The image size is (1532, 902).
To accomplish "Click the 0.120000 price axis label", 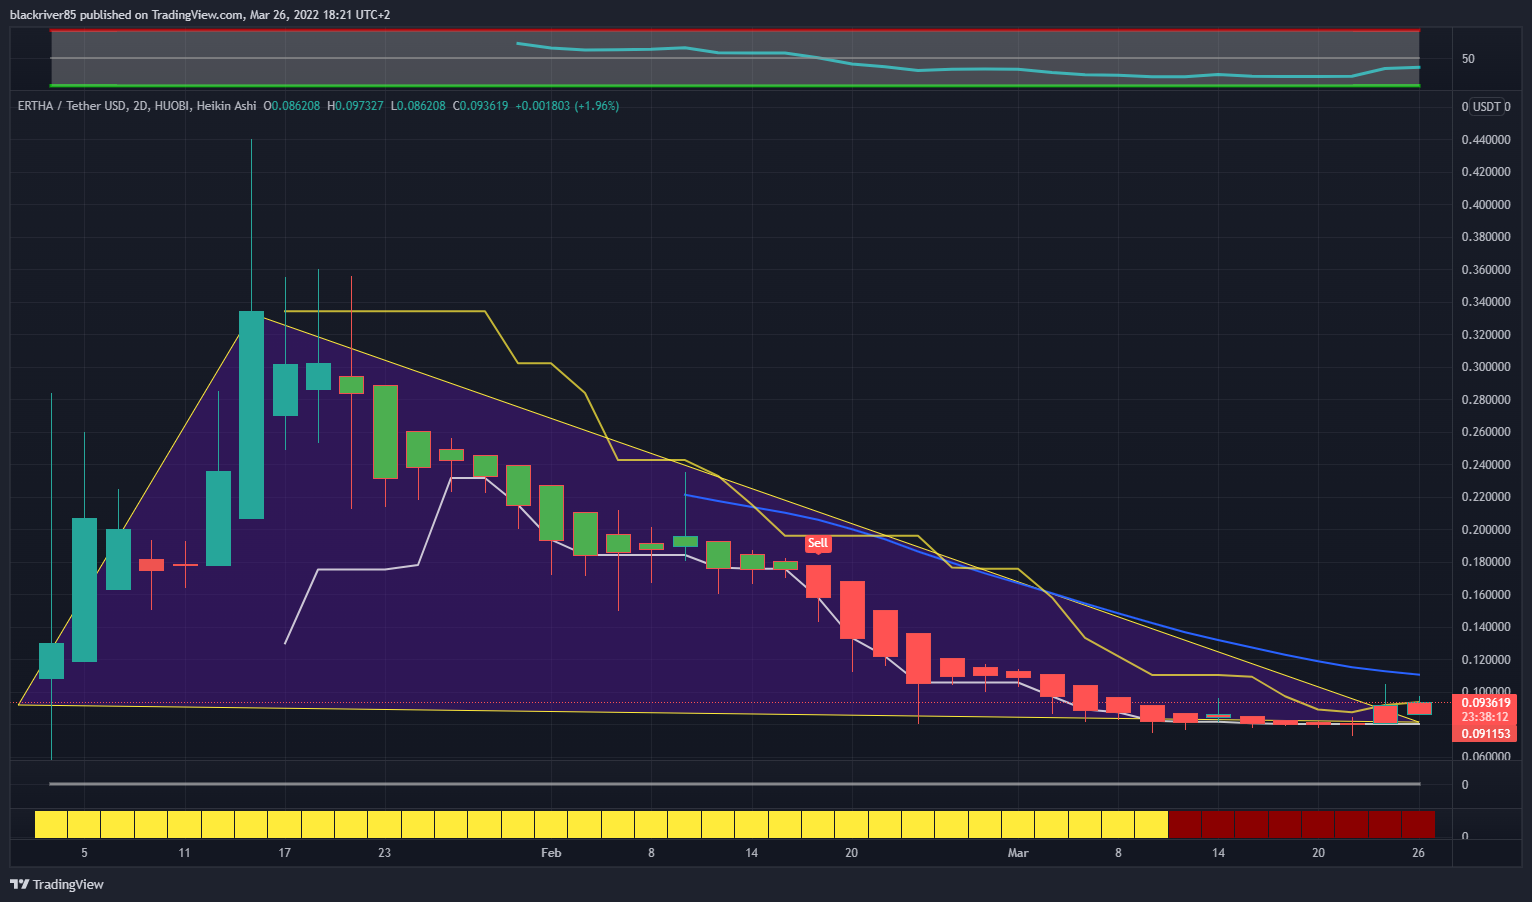I will 1486,660.
